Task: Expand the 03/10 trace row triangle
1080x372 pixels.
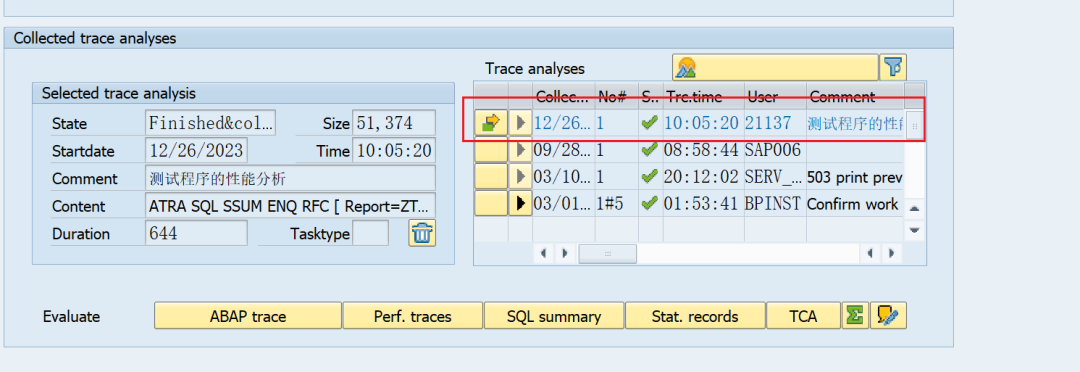Action: (x=521, y=176)
